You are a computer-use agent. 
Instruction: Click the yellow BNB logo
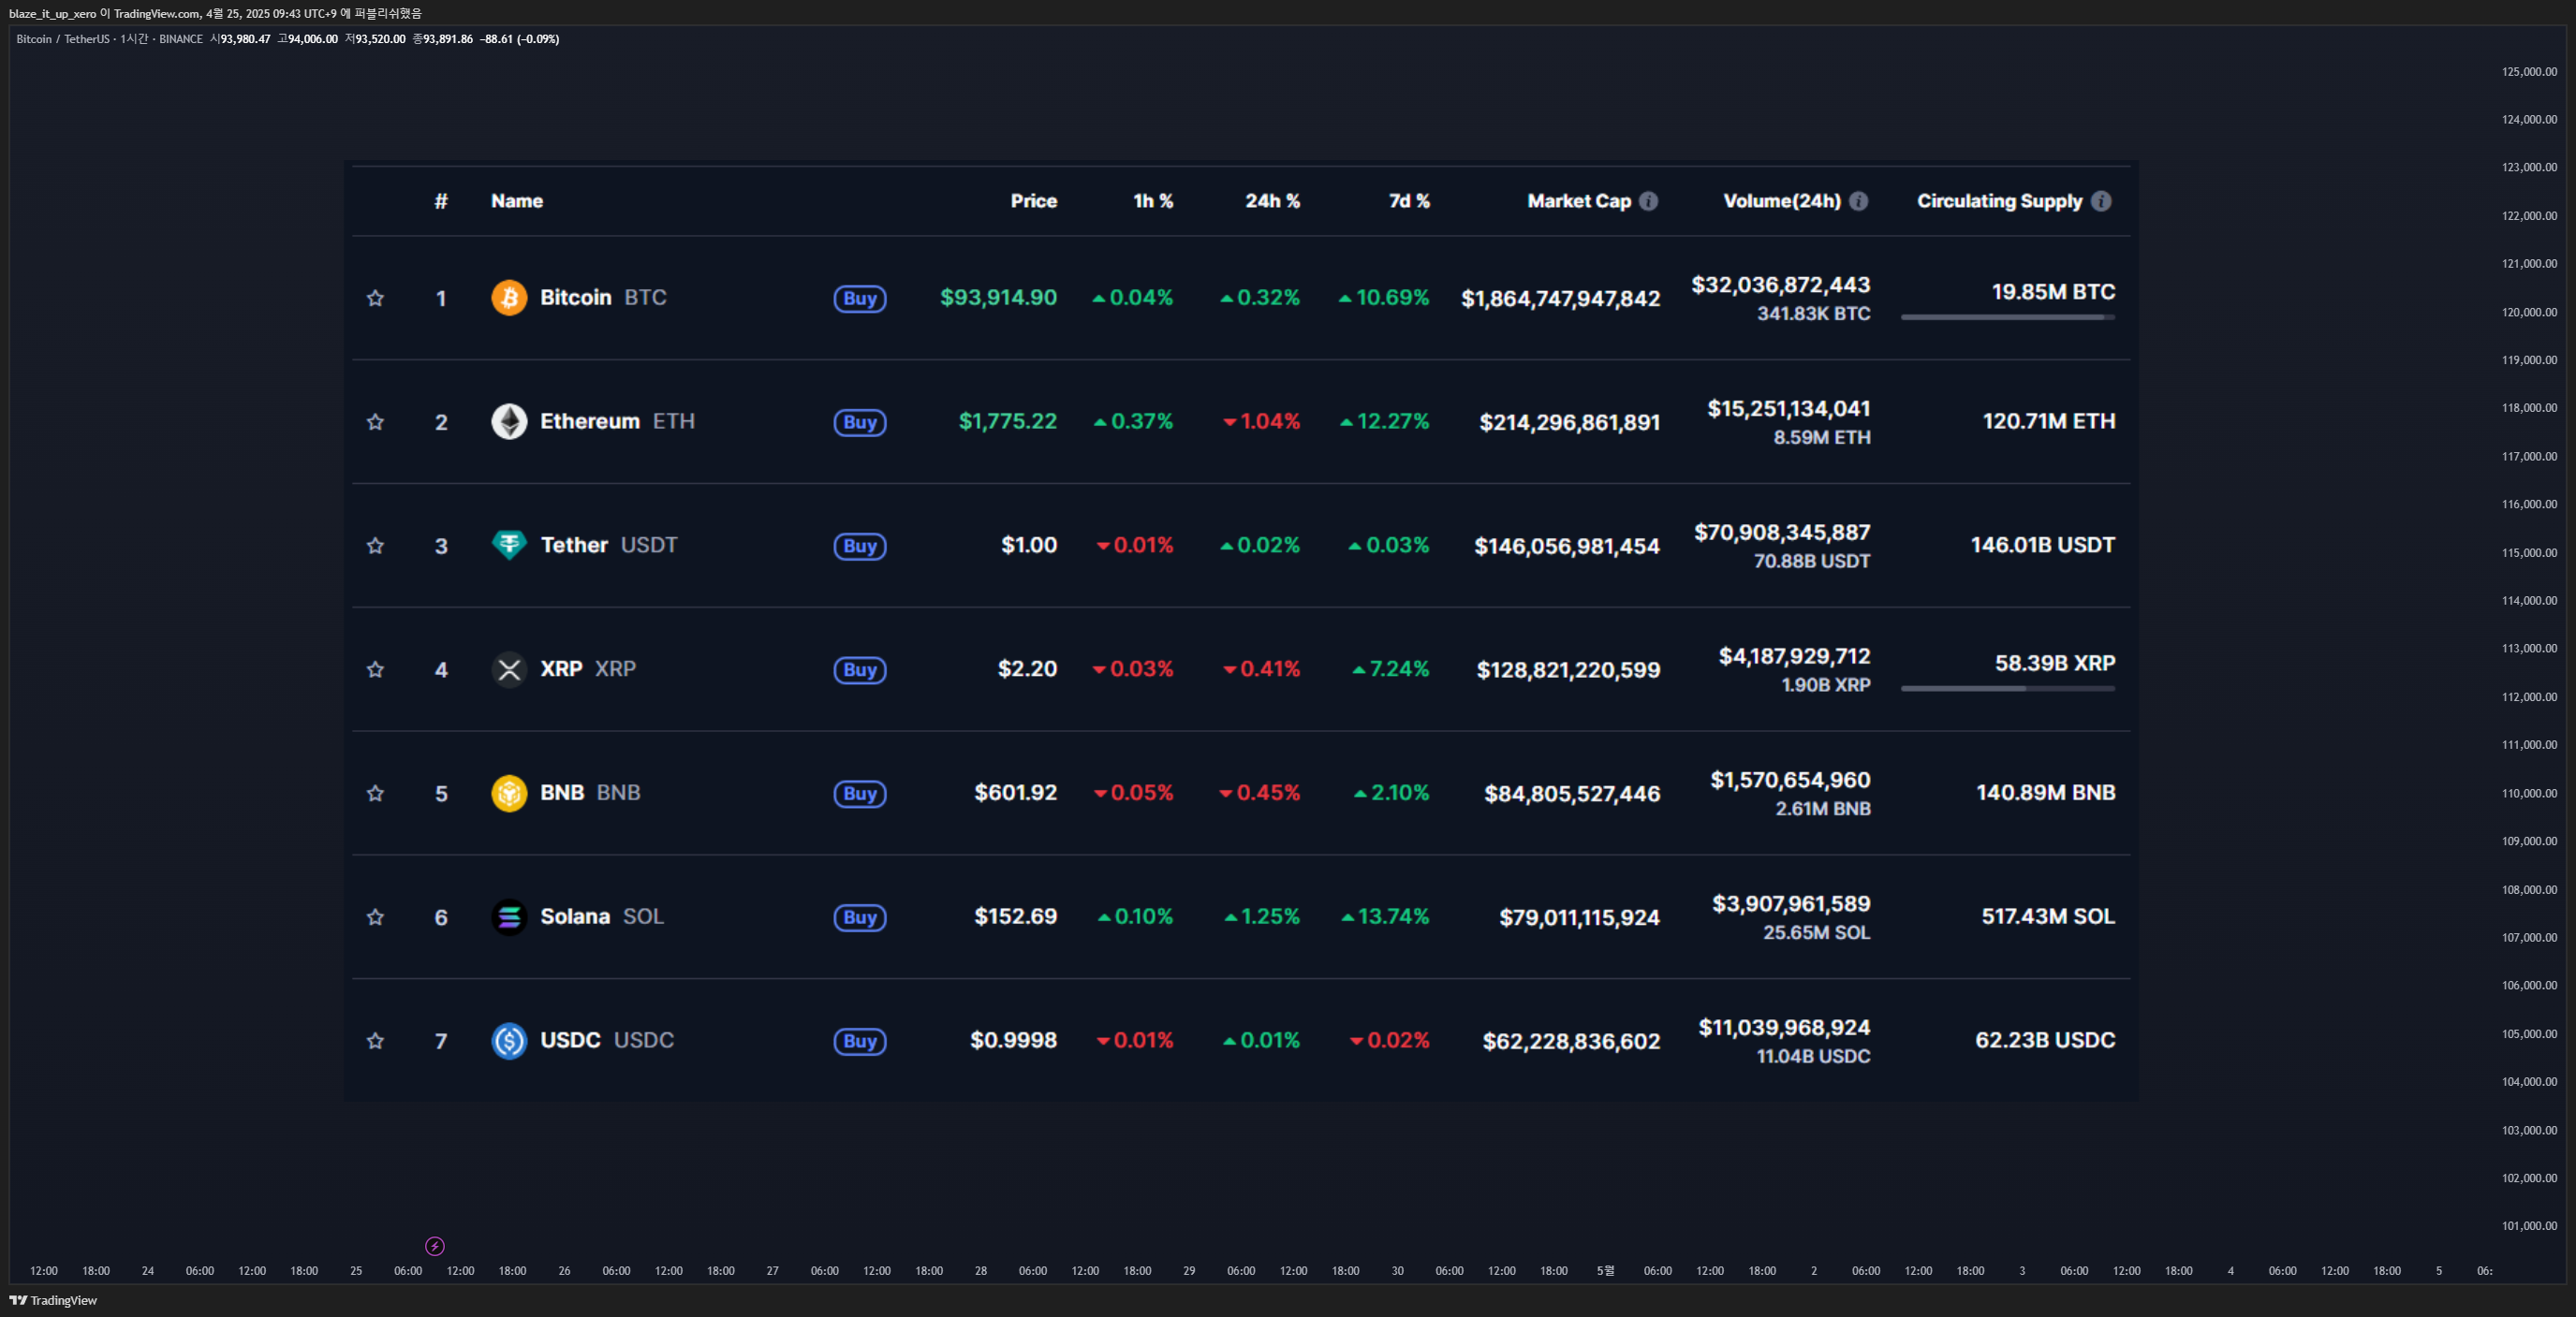tap(509, 793)
